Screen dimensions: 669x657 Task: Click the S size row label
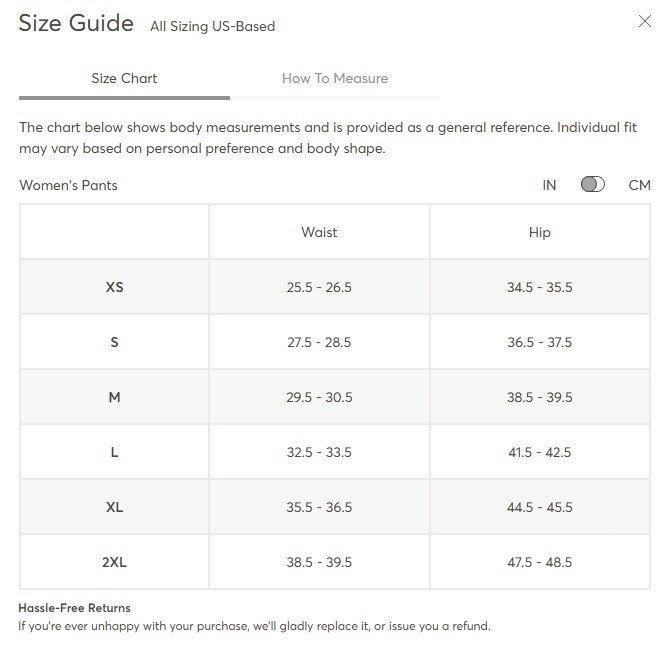click(x=114, y=342)
